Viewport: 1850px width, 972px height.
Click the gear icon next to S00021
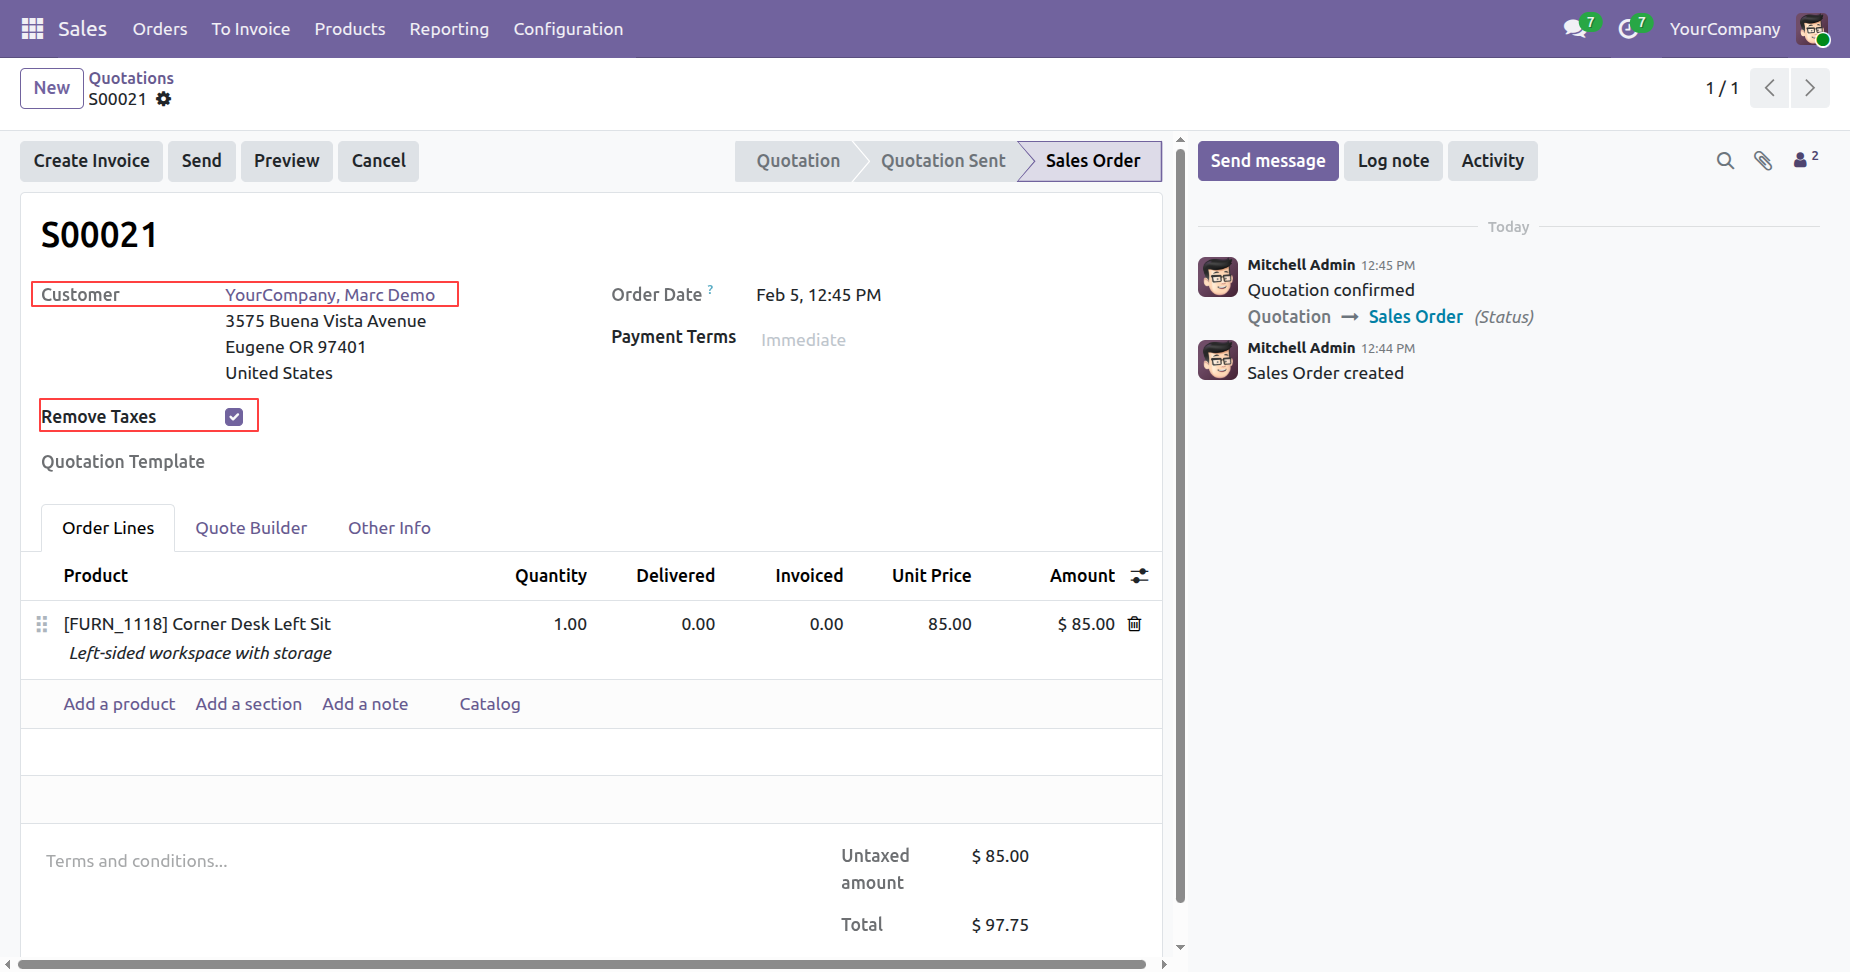point(164,99)
